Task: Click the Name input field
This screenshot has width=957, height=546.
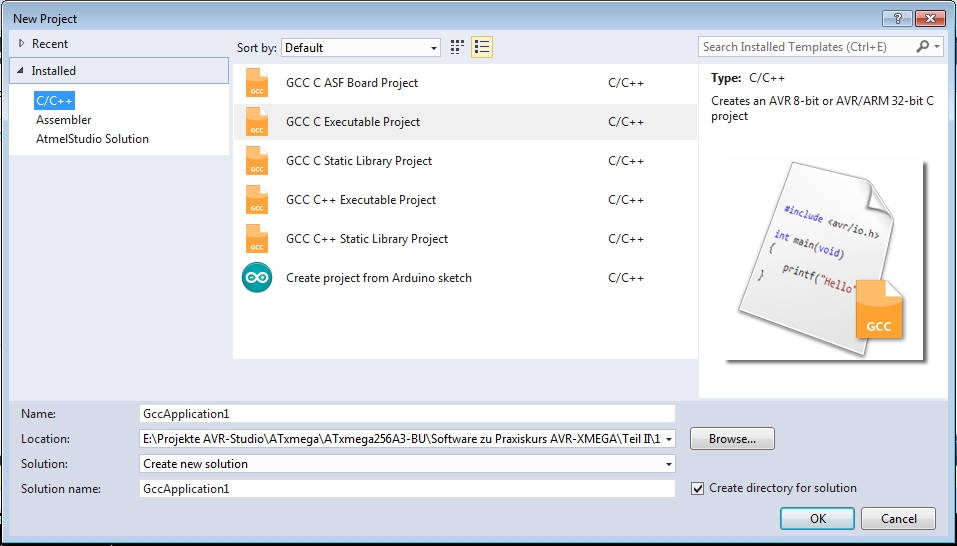Action: coord(407,414)
